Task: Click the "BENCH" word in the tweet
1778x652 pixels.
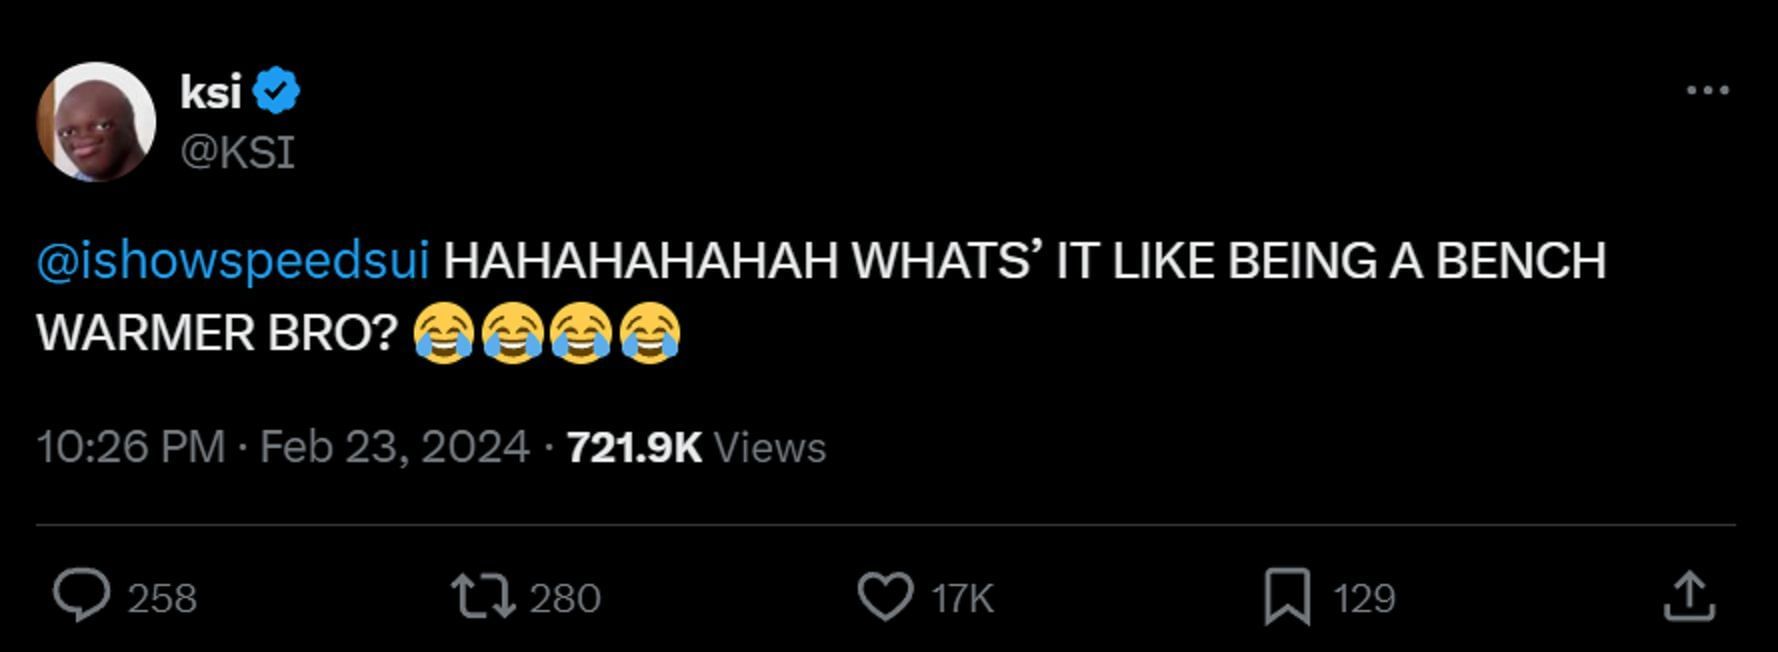Action: click(x=1520, y=261)
